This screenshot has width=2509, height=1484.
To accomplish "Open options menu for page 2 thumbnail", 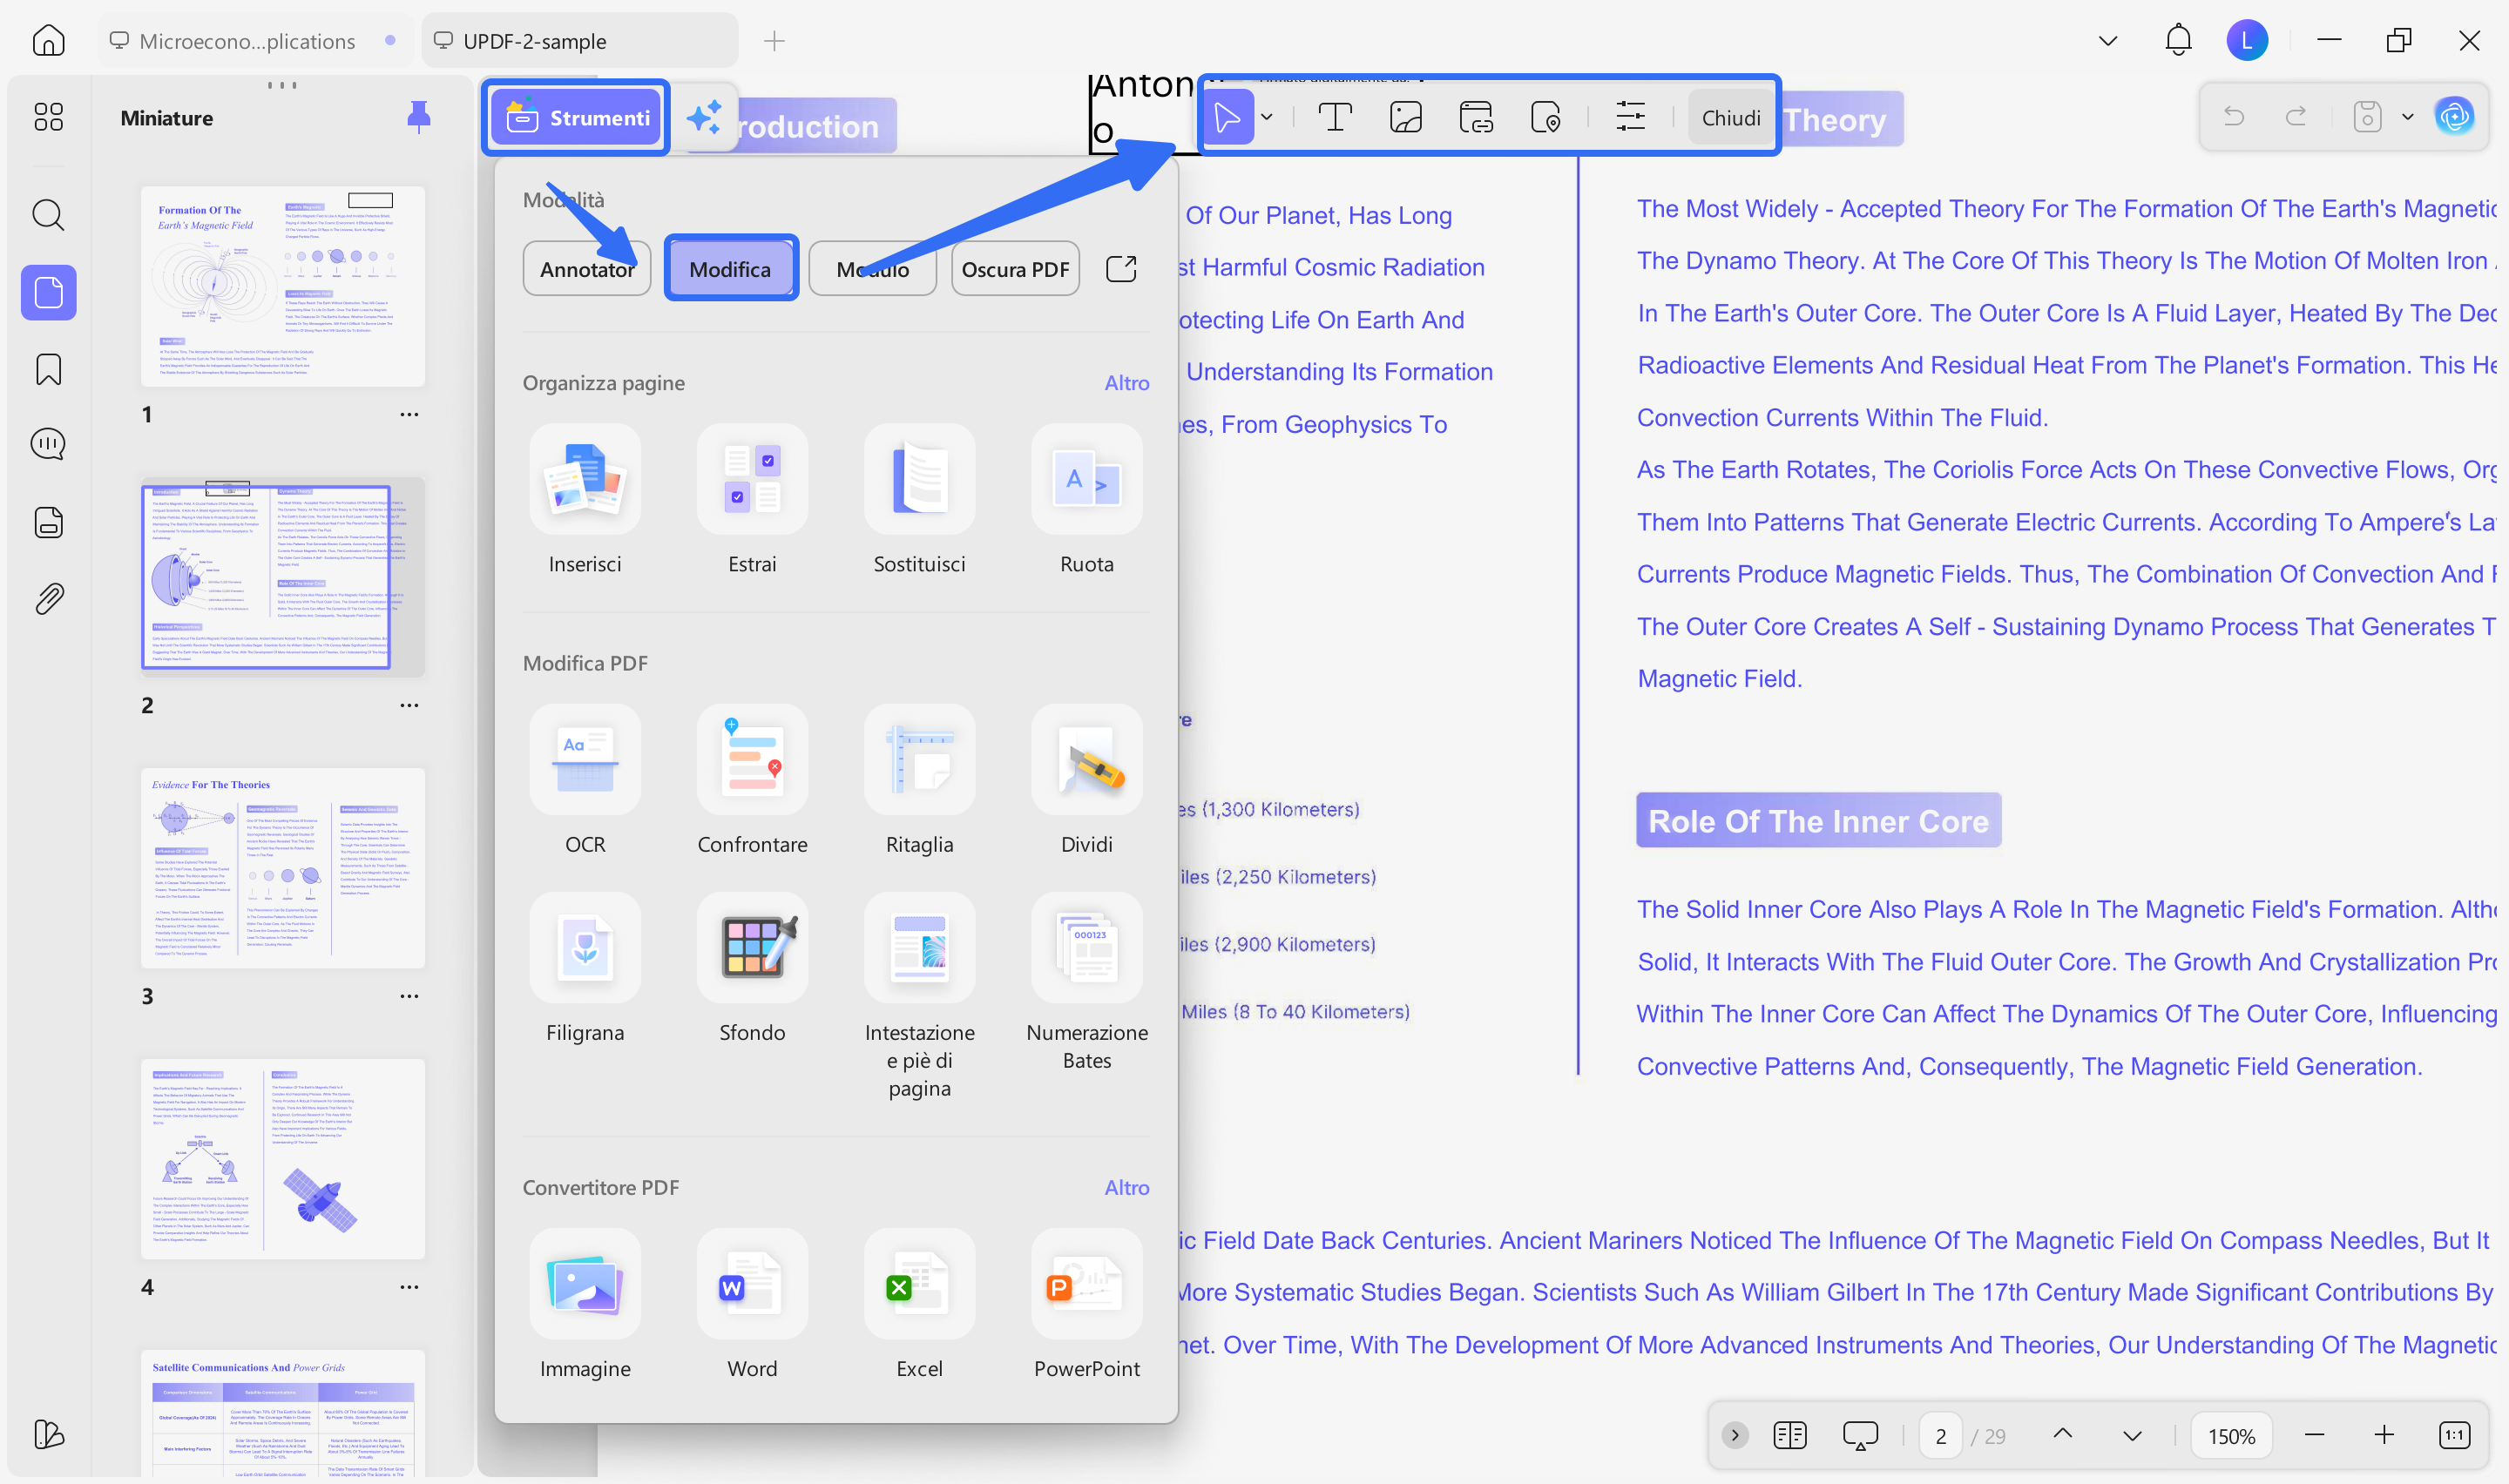I will (409, 705).
